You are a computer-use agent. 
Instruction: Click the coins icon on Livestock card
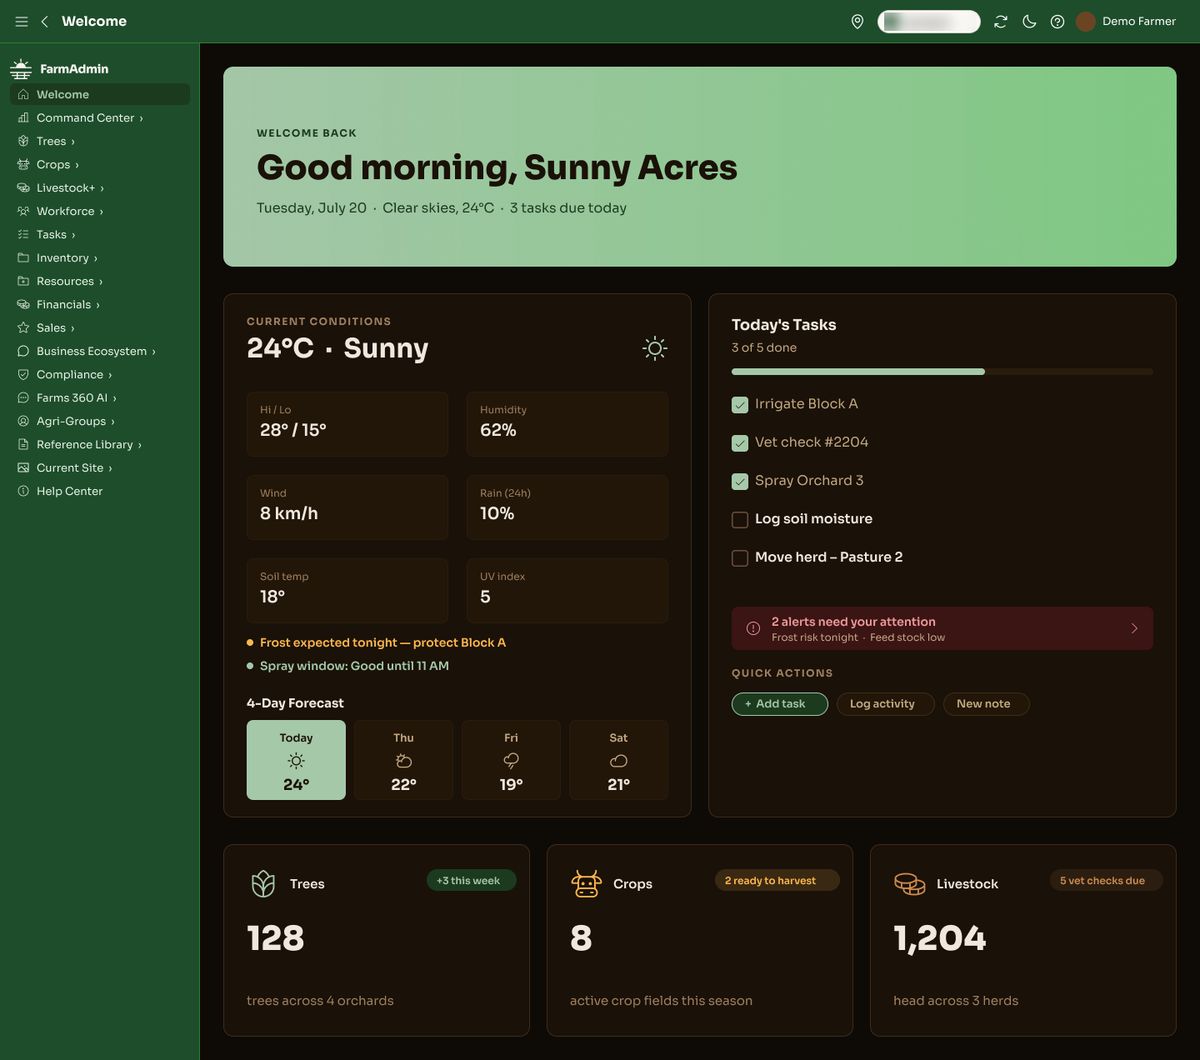pyautogui.click(x=909, y=883)
